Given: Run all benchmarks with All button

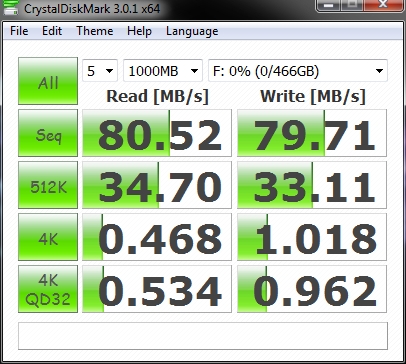Looking at the screenshot, I should (x=48, y=81).
